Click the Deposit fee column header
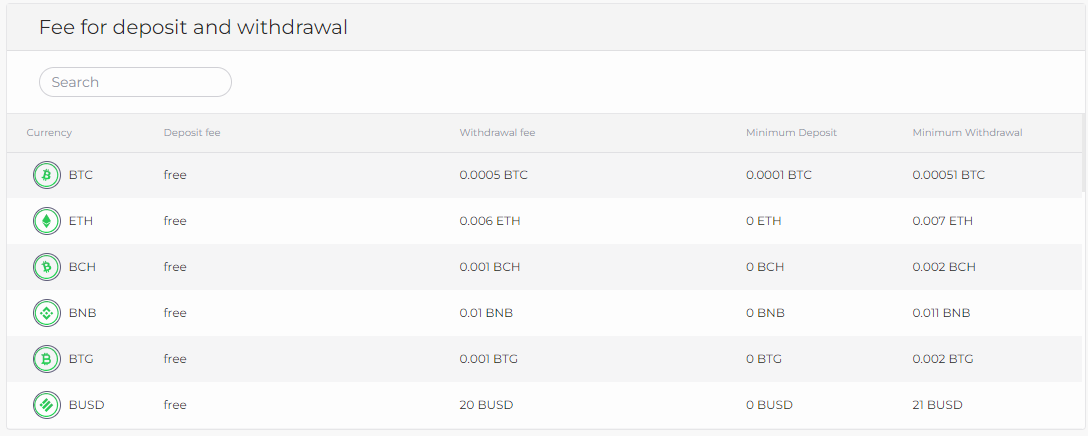Viewport: 1088px width, 436px height. coord(192,133)
